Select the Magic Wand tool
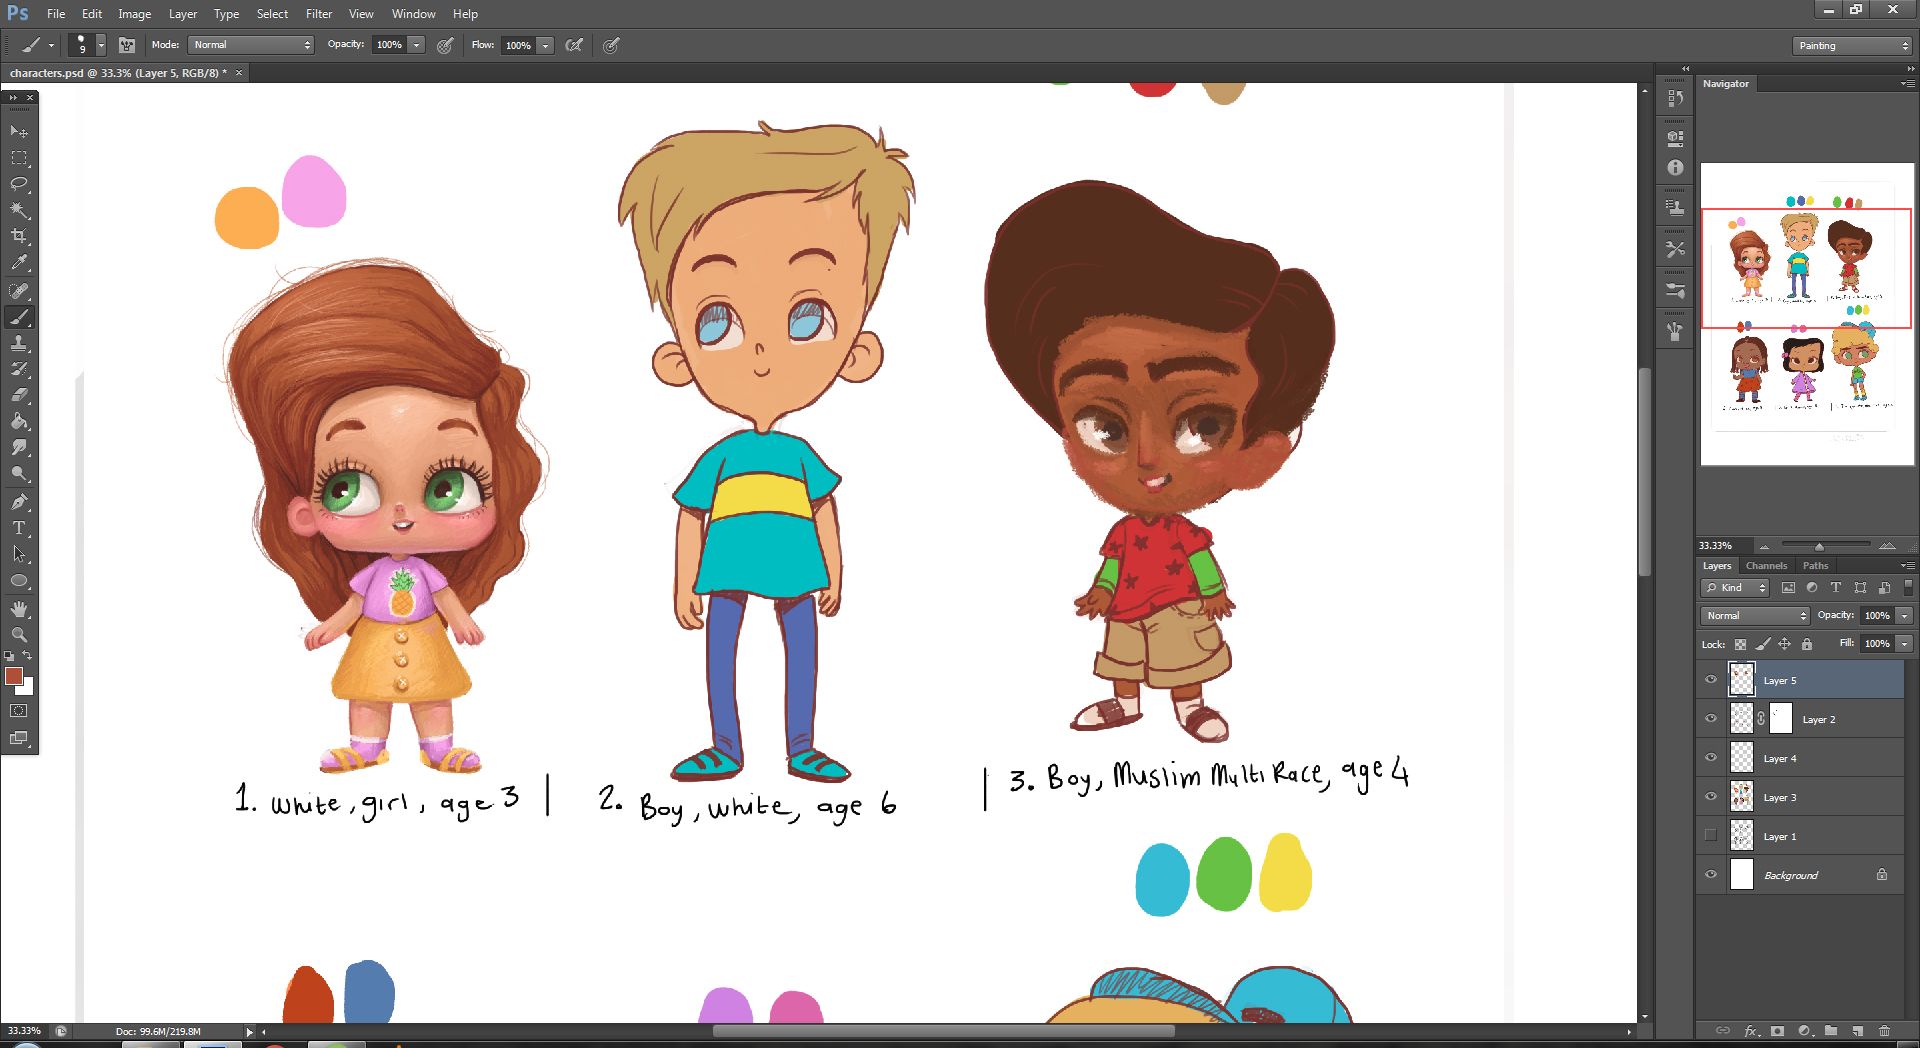This screenshot has height=1048, width=1920. point(19,210)
